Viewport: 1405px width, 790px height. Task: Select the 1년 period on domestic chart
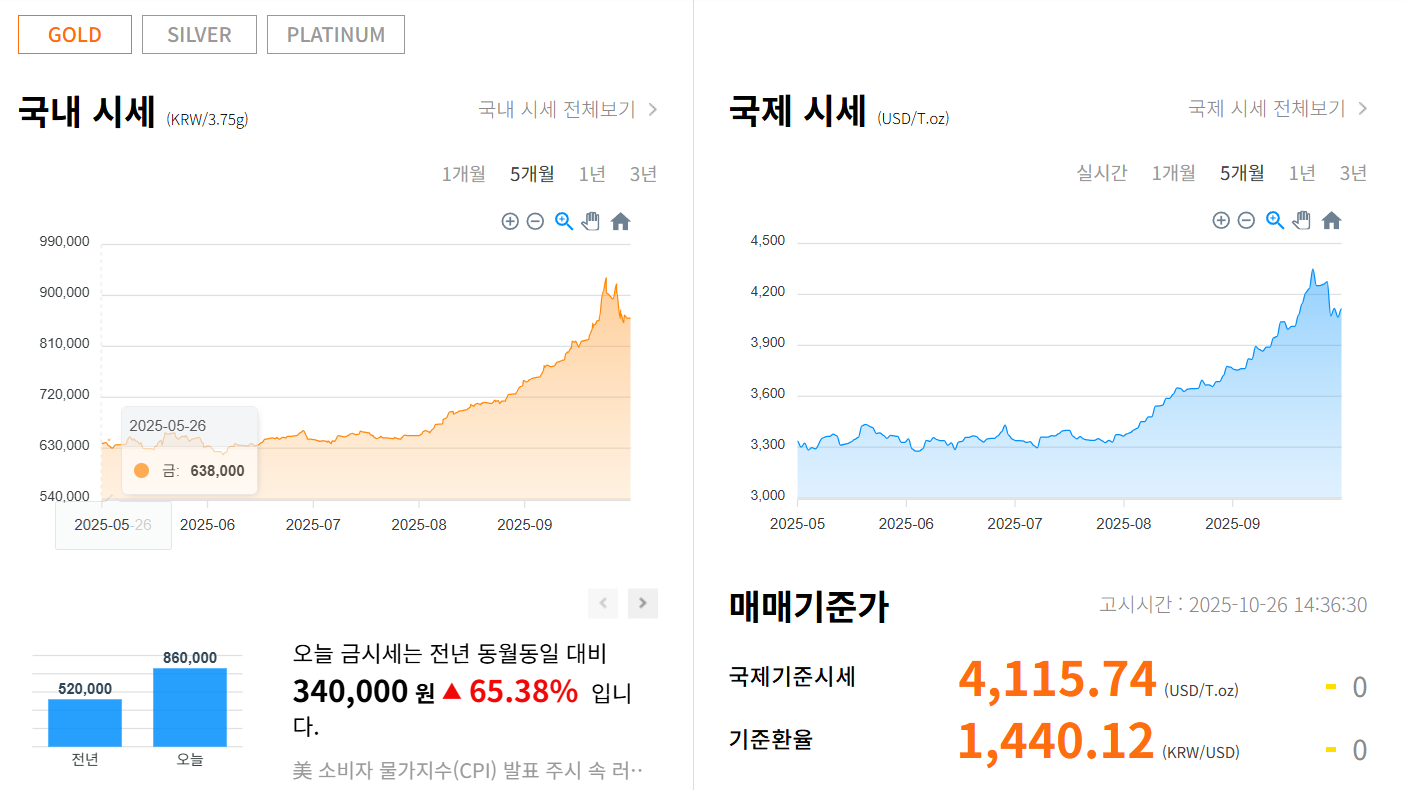(x=592, y=173)
